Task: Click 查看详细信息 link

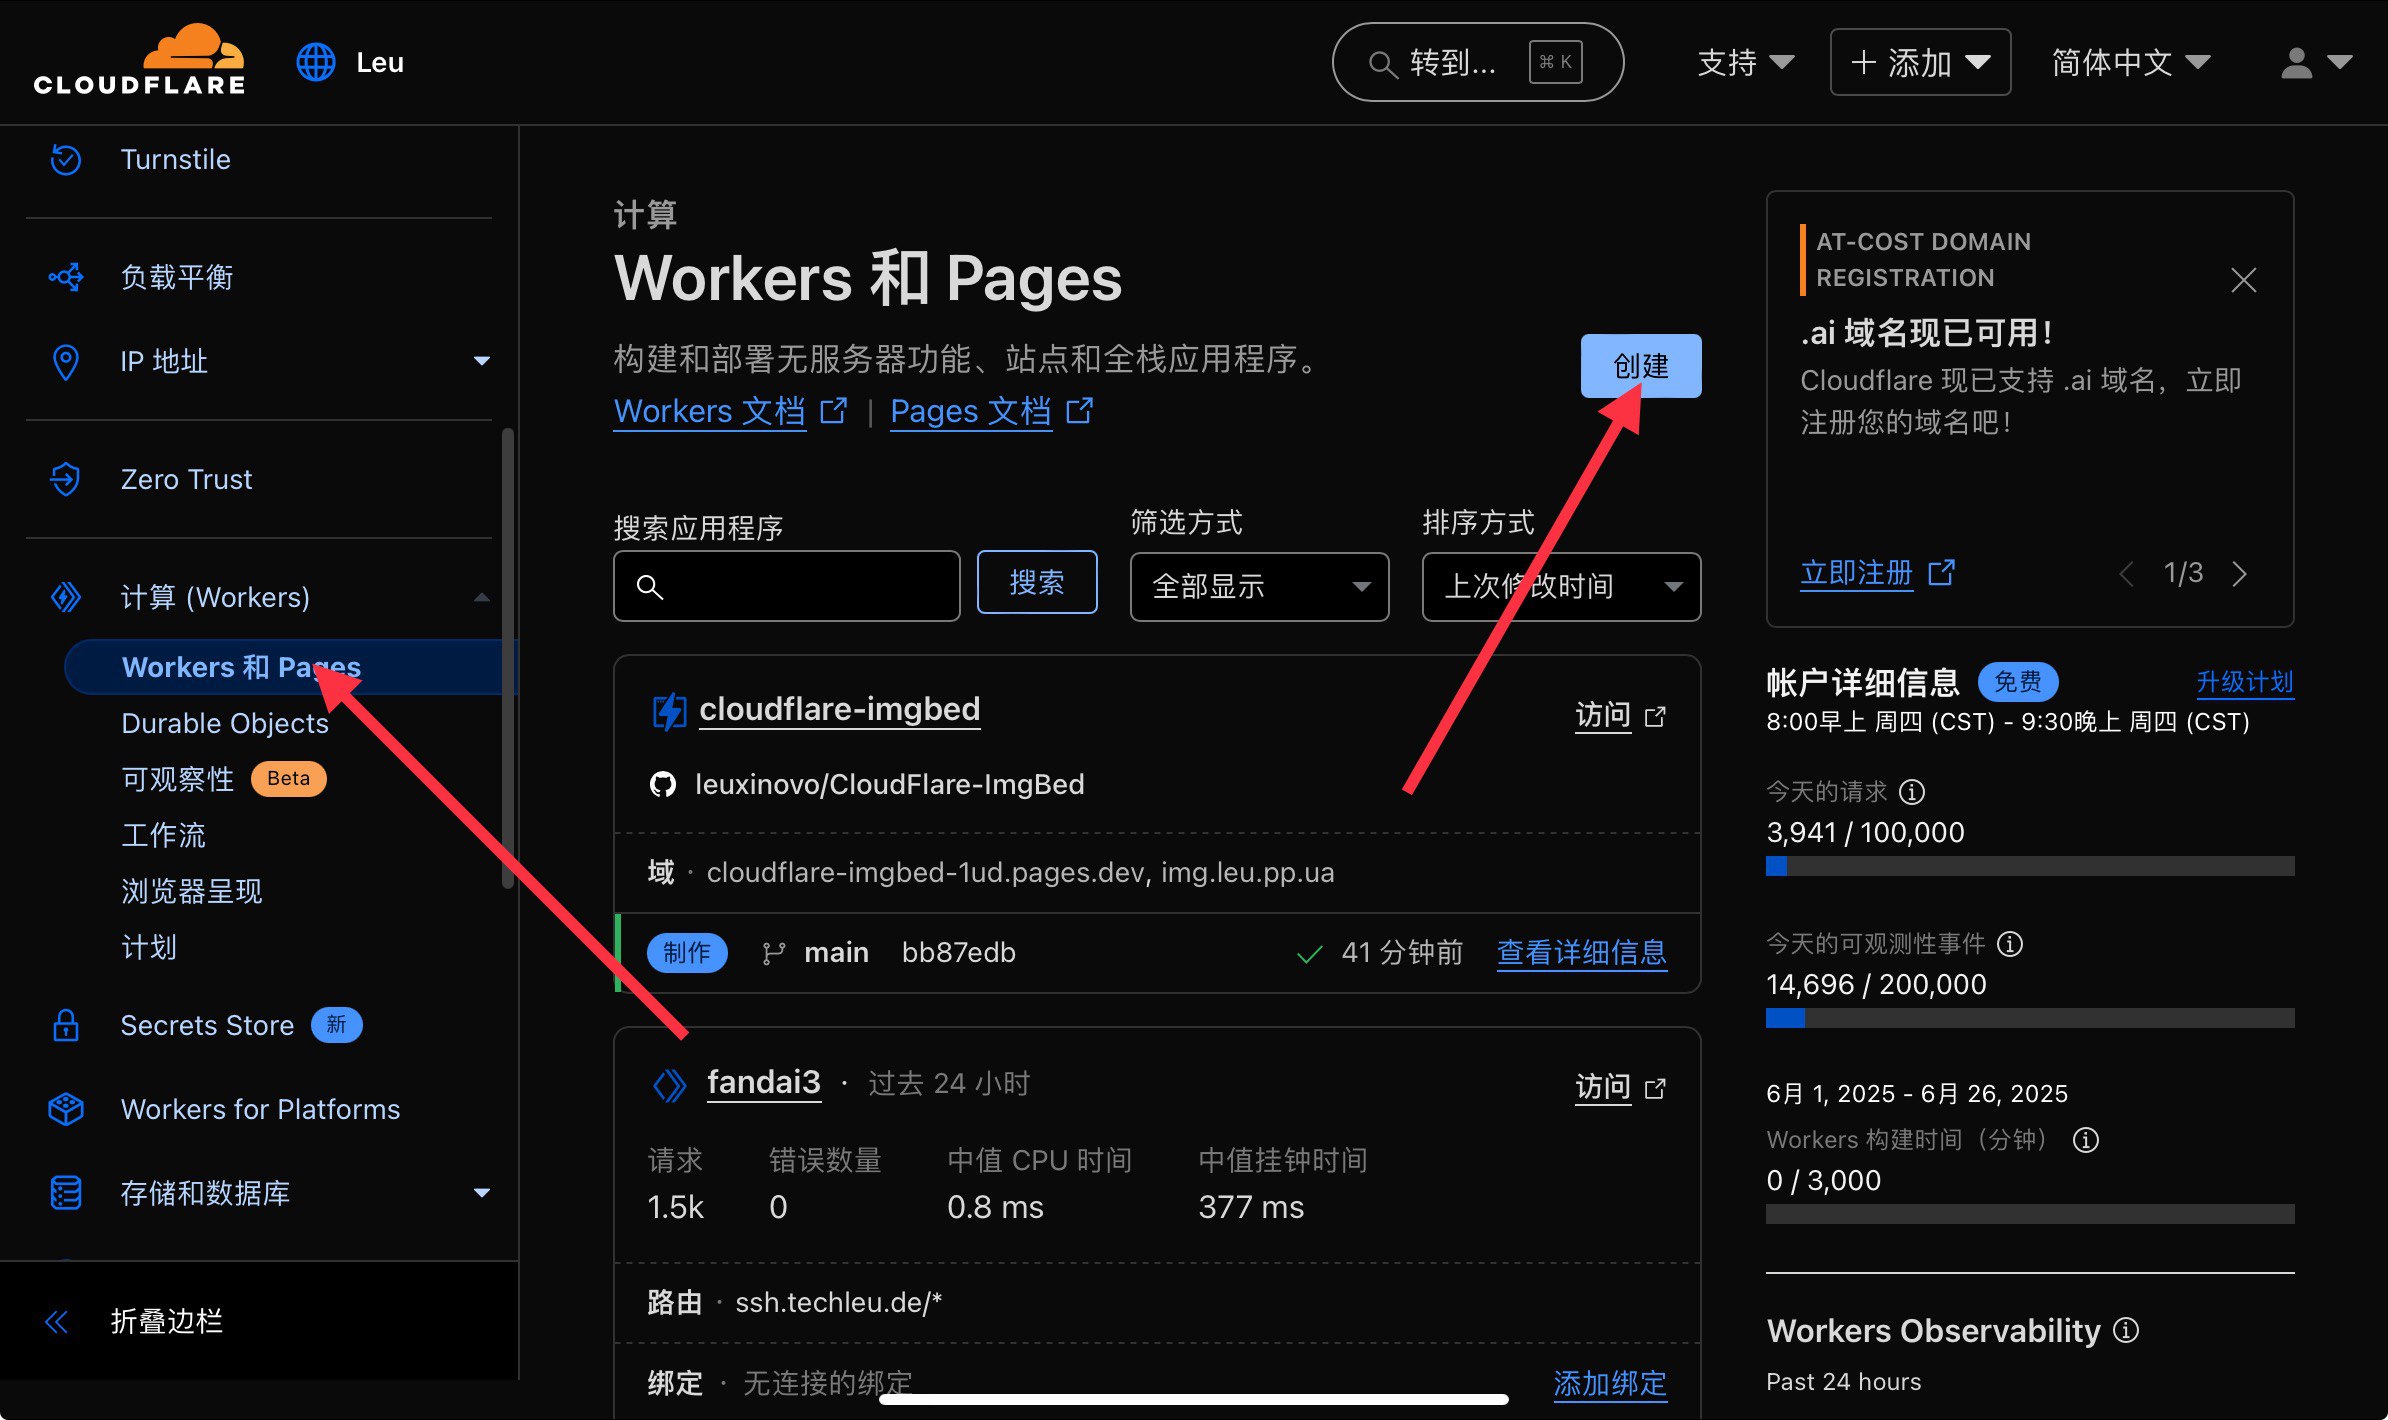Action: 1582,952
